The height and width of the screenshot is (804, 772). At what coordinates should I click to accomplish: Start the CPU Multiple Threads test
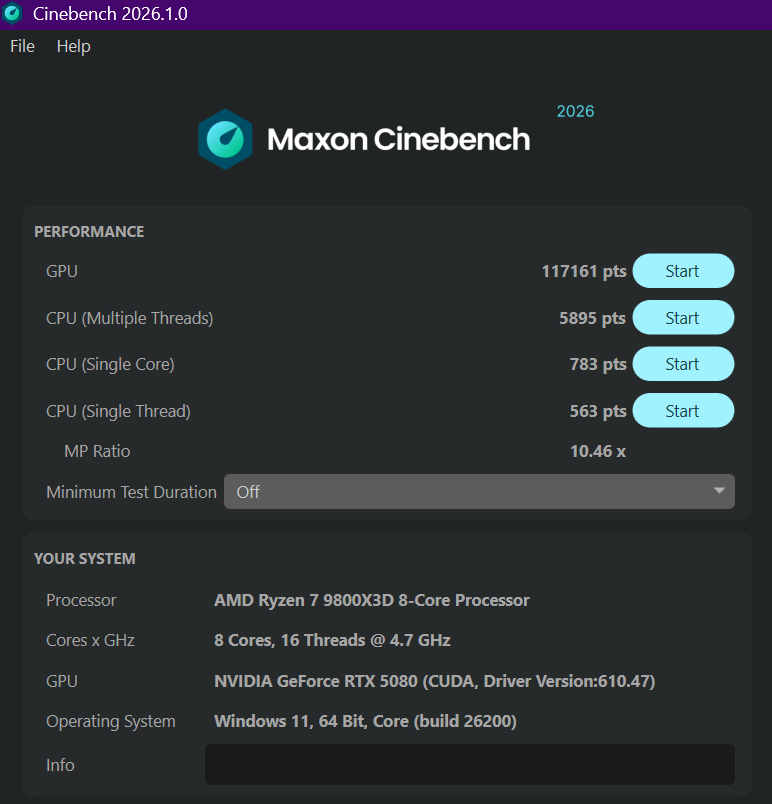(683, 317)
